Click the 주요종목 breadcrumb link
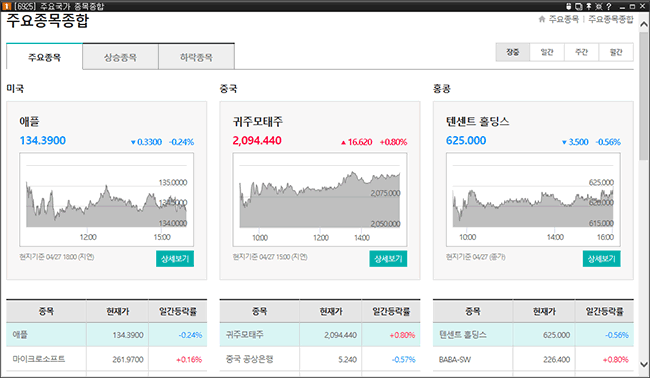The width and height of the screenshot is (650, 378). click(563, 19)
